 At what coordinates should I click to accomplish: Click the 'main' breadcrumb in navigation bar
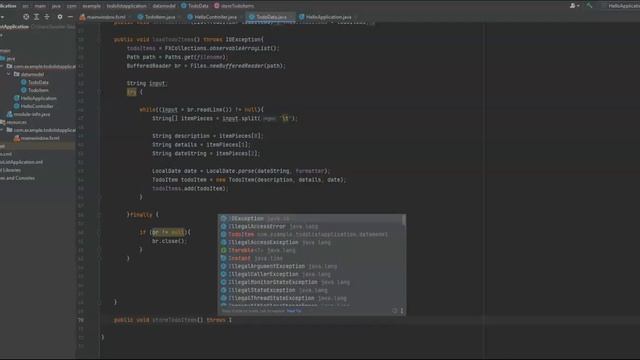coord(40,6)
